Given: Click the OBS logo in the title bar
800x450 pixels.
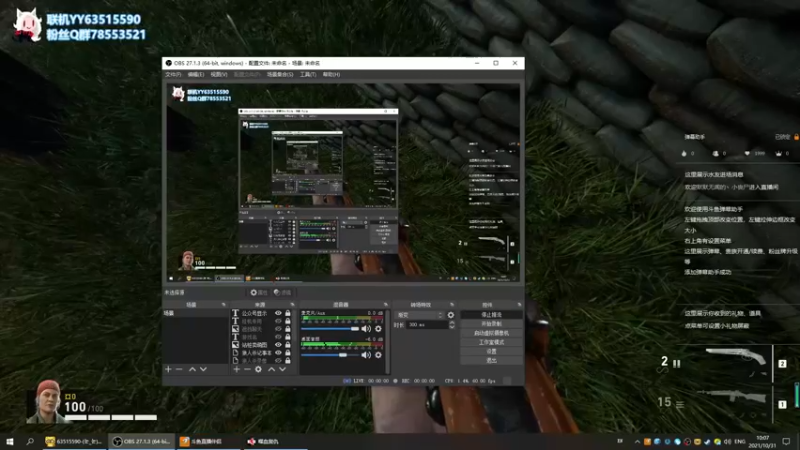Looking at the screenshot, I should (168, 63).
